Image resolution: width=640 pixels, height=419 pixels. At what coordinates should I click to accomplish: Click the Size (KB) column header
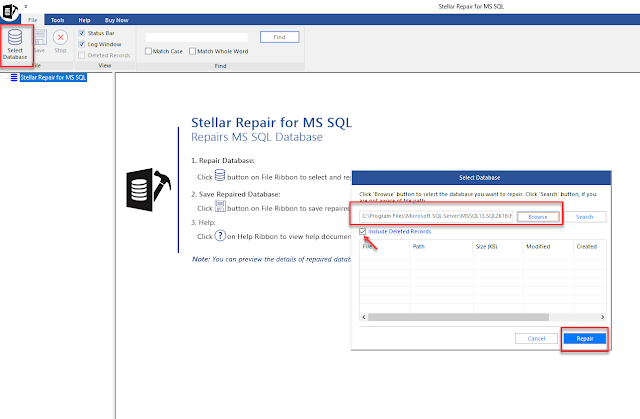pos(498,246)
